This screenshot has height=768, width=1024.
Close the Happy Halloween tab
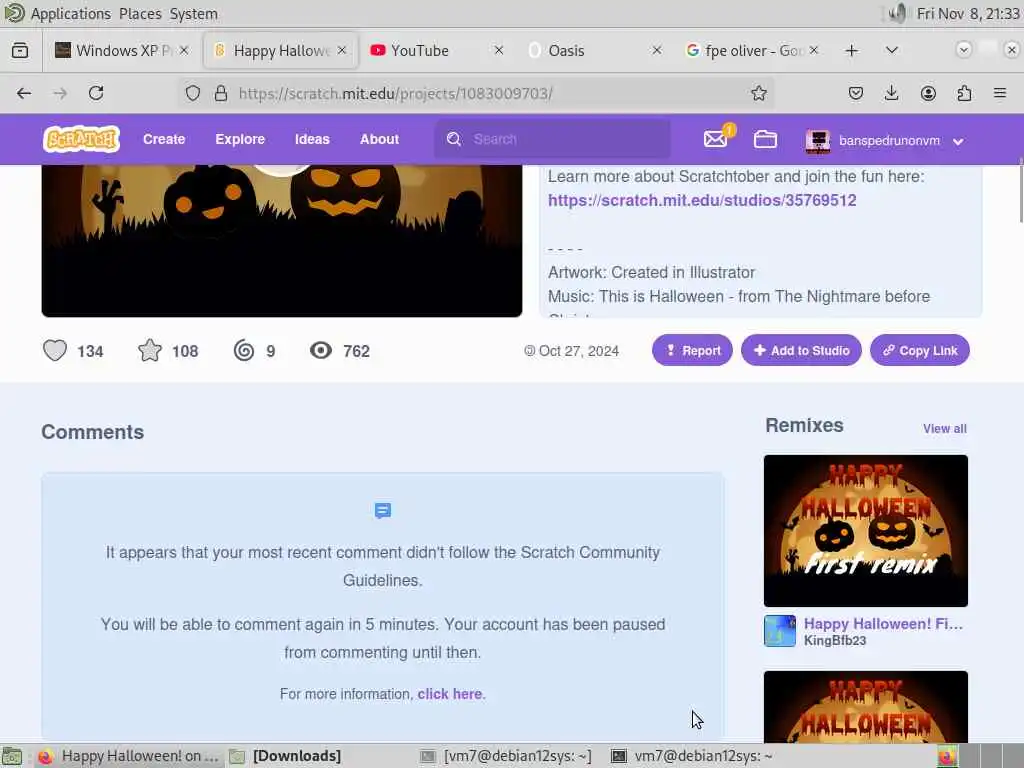[x=342, y=50]
